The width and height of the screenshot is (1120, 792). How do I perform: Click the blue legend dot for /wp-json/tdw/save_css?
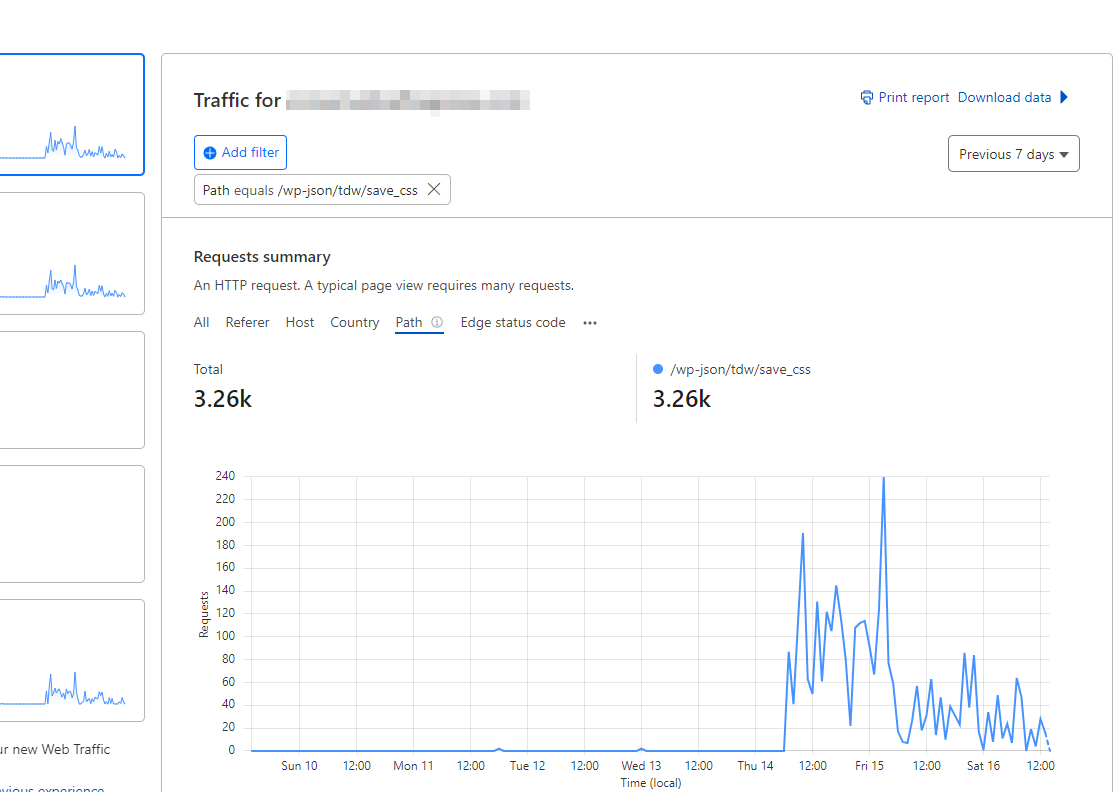658,369
